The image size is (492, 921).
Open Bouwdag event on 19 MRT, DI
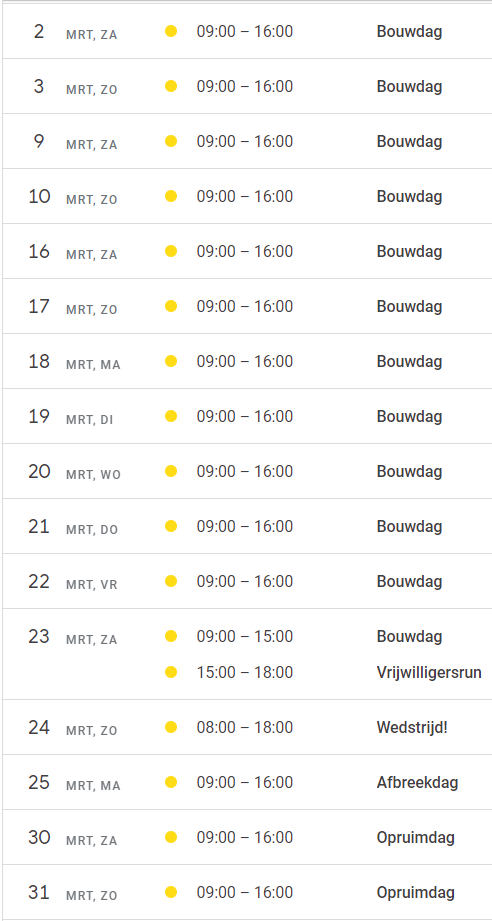click(x=409, y=416)
